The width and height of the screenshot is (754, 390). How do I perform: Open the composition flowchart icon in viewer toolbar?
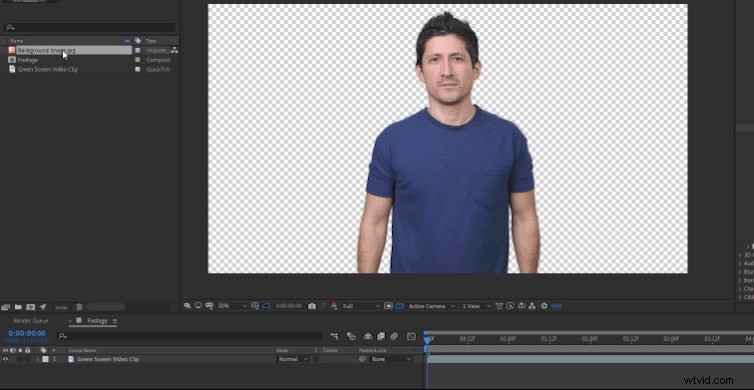[x=532, y=306]
